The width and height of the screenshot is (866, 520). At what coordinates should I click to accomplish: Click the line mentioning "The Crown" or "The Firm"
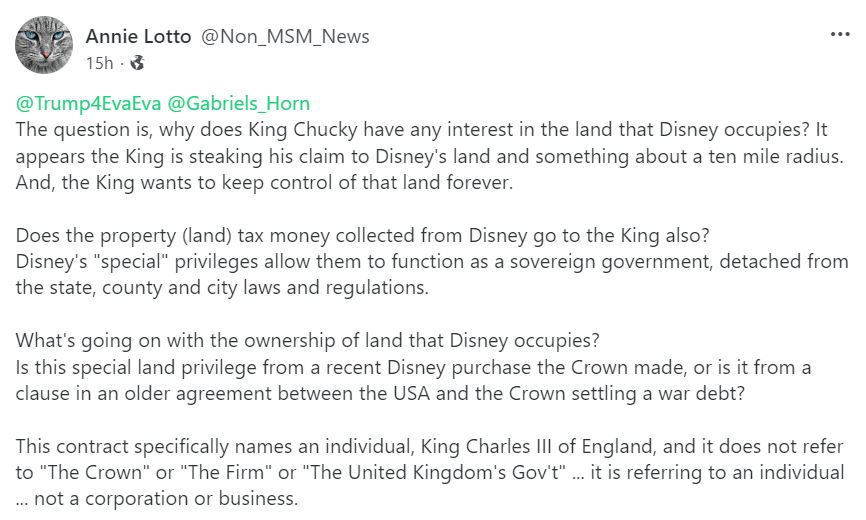[430, 473]
